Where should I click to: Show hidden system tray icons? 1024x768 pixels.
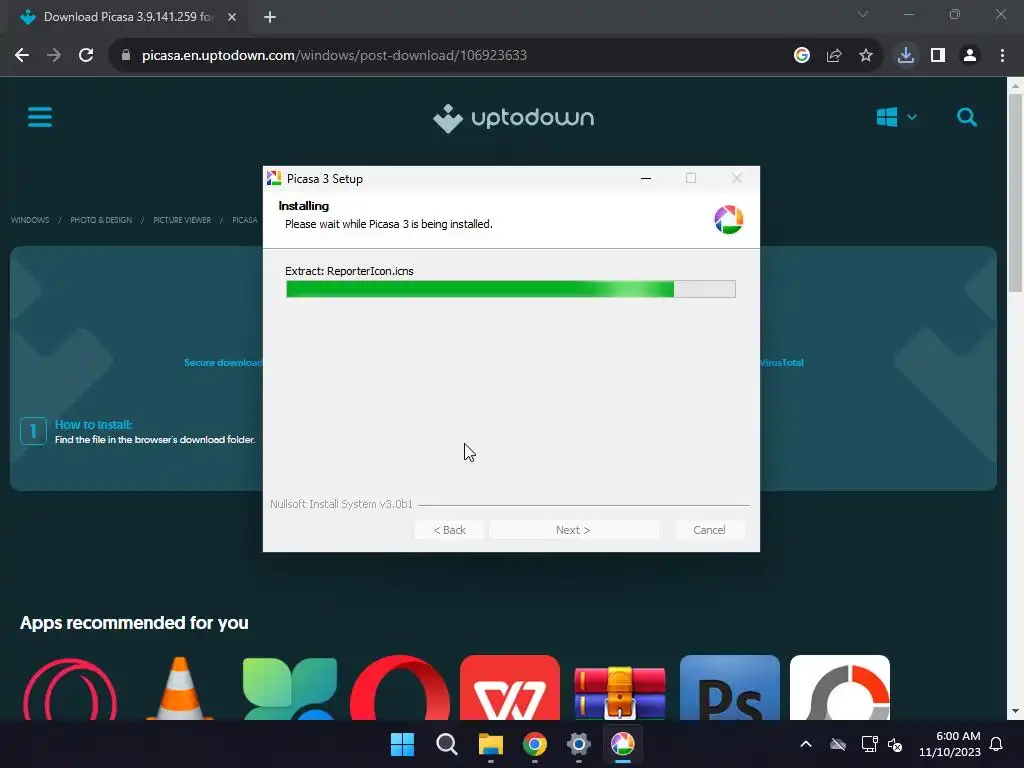click(x=806, y=744)
